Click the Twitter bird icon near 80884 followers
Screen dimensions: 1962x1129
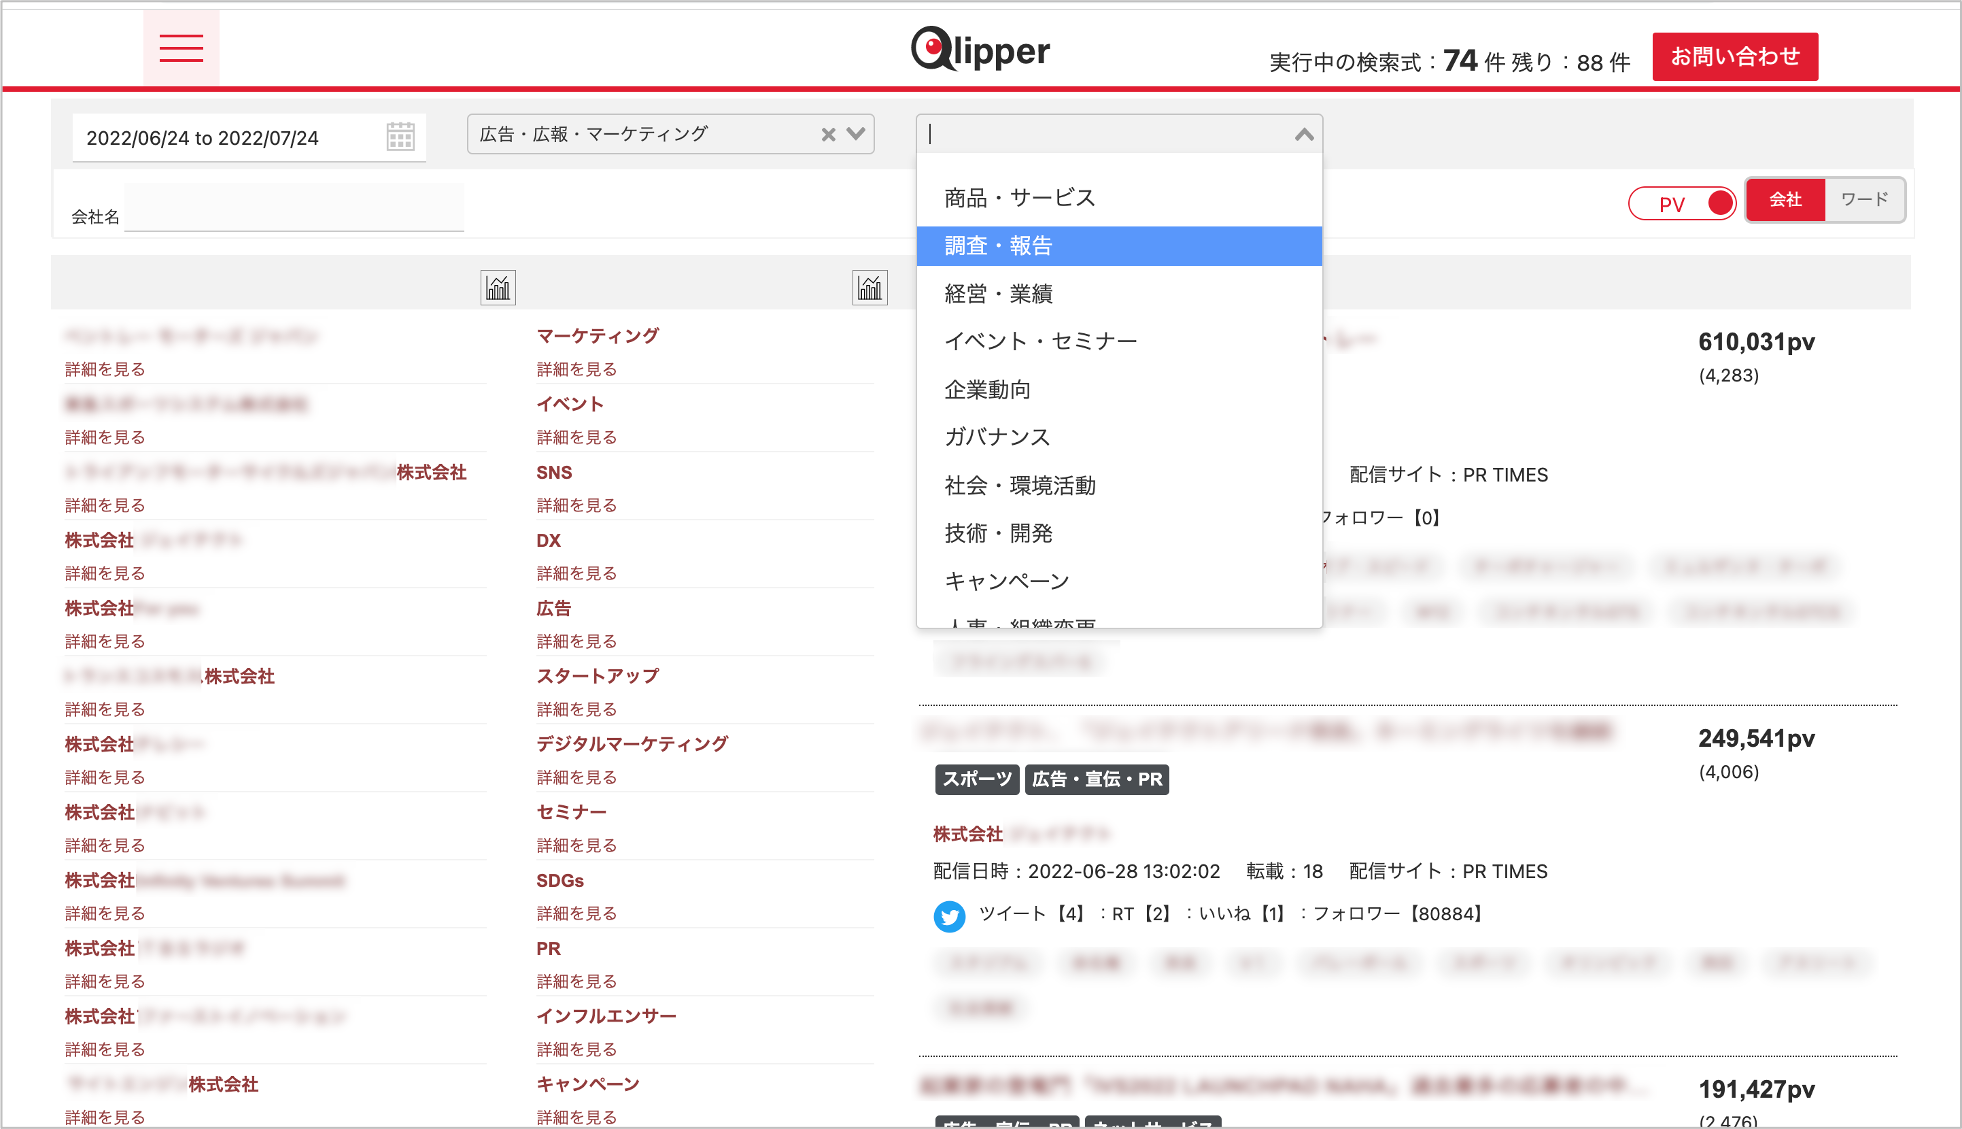[x=949, y=916]
